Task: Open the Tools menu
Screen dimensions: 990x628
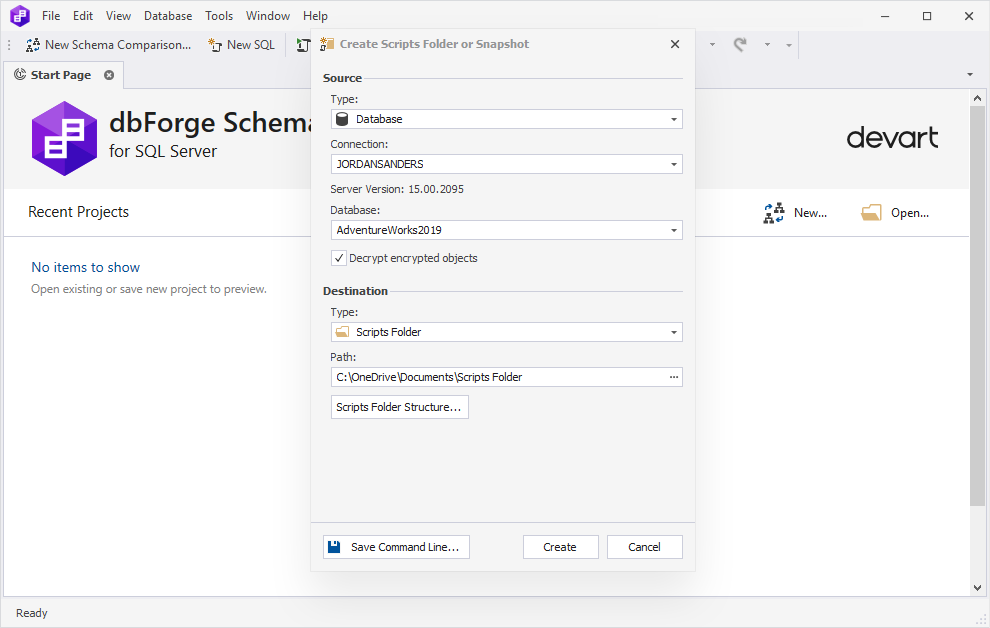Action: pos(219,16)
